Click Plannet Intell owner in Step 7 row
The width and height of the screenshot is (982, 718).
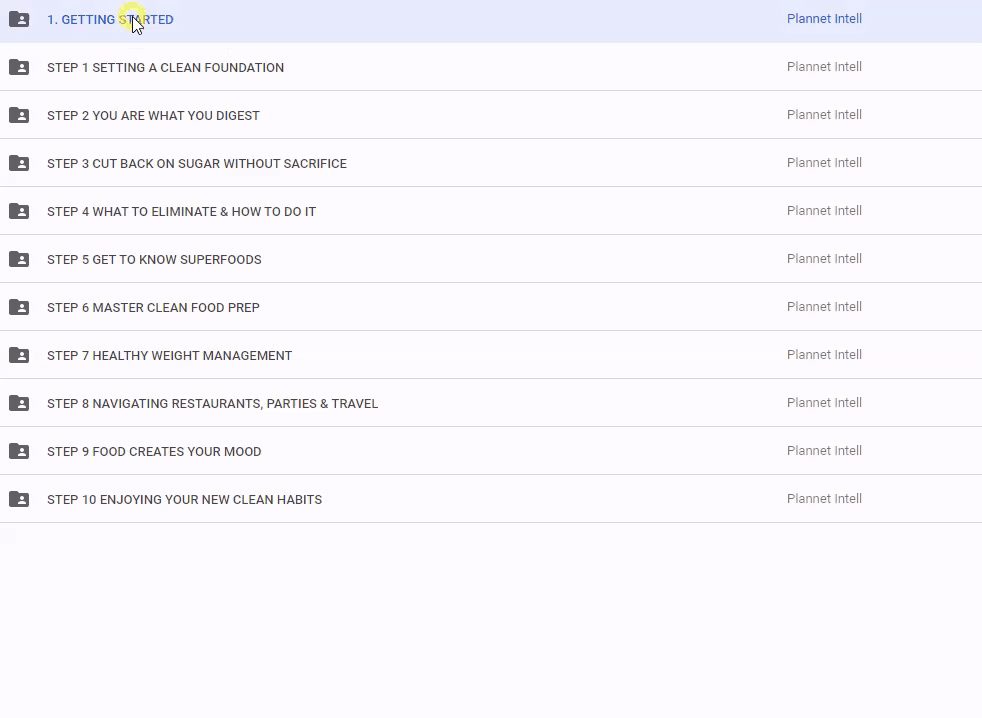[x=824, y=355]
